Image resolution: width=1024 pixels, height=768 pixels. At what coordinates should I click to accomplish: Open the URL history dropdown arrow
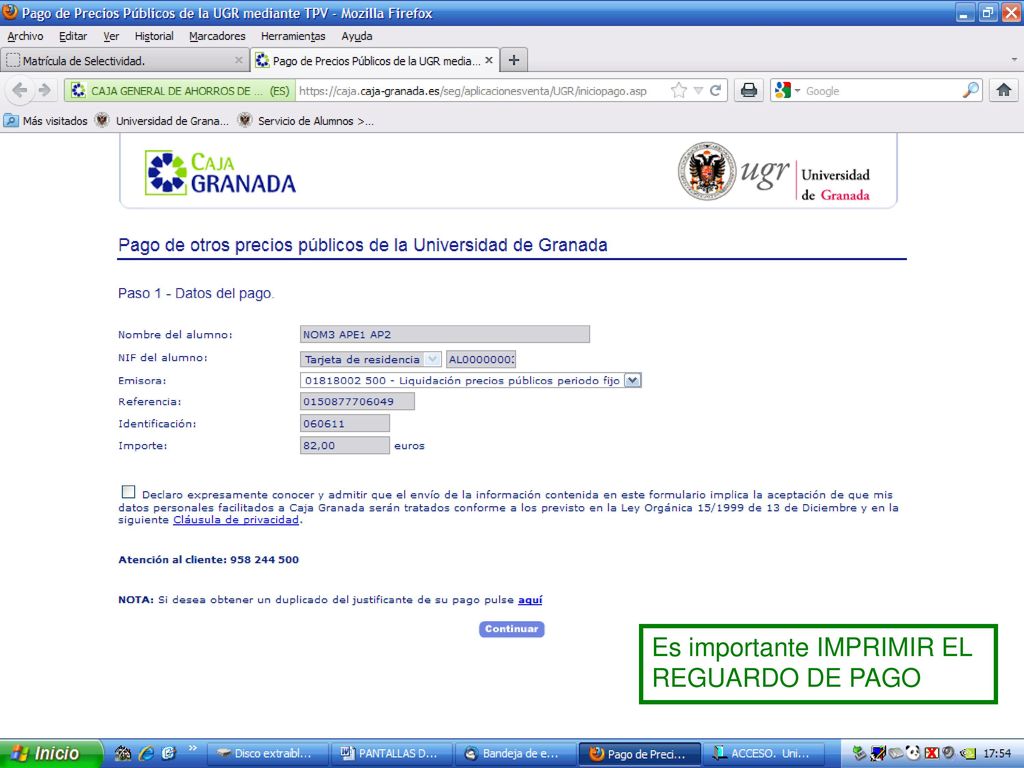point(698,91)
